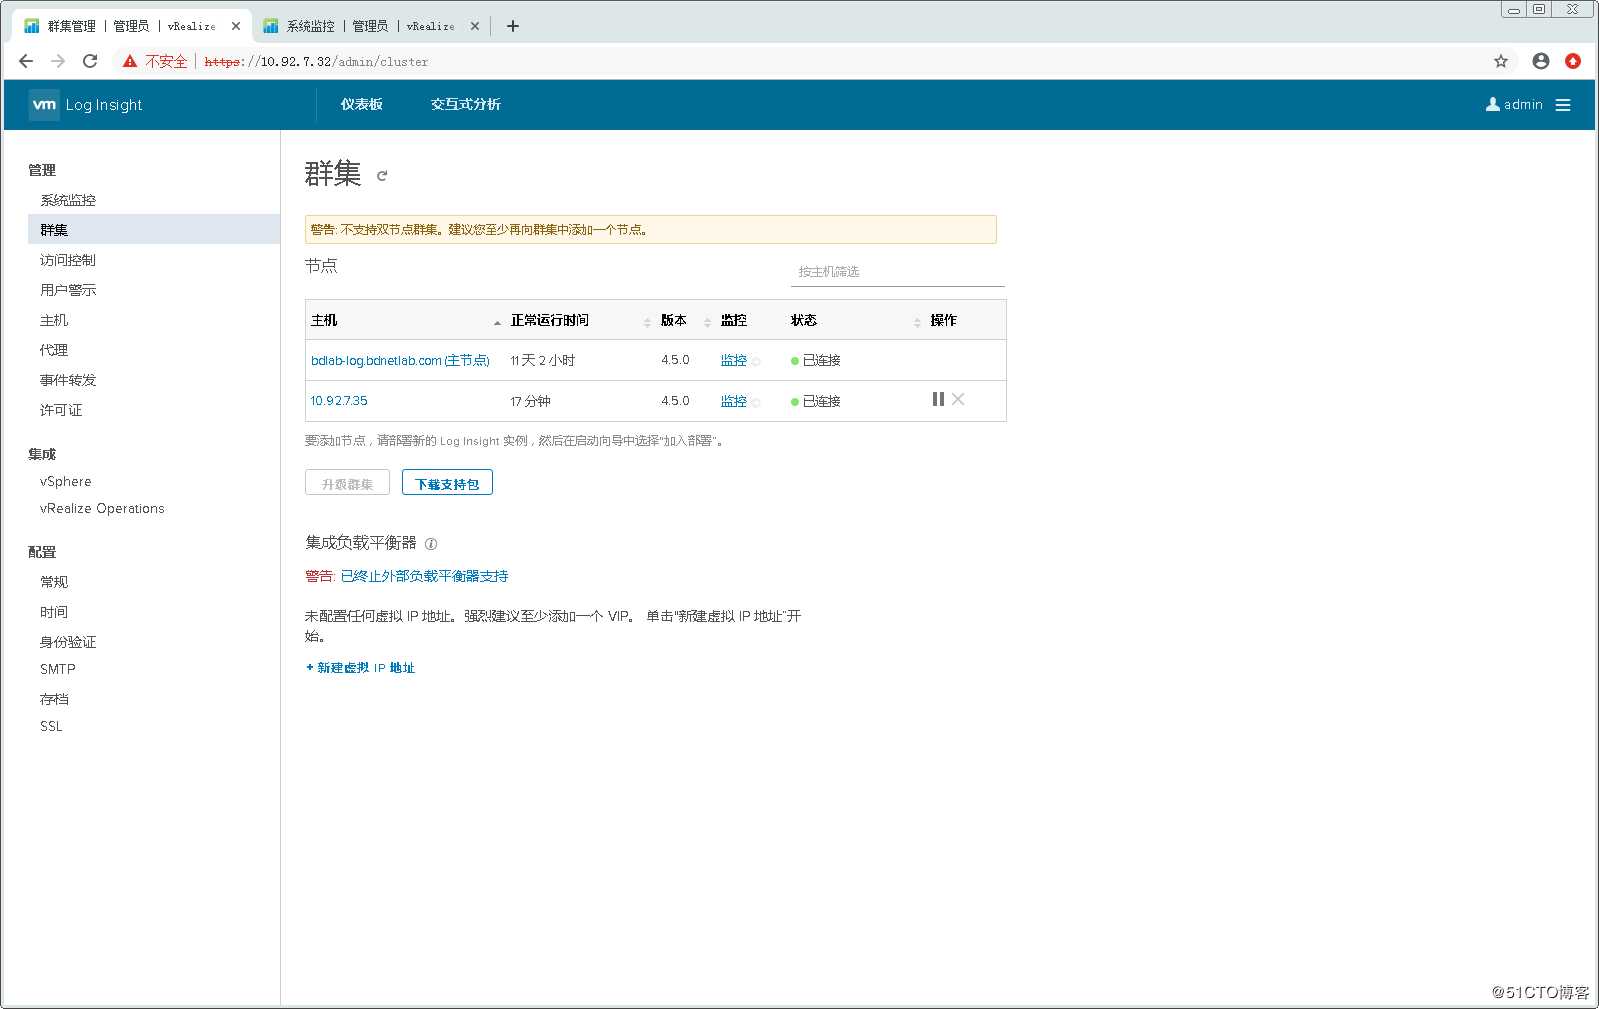The image size is (1599, 1009).
Task: Click the red browser update icon
Action: (1573, 61)
